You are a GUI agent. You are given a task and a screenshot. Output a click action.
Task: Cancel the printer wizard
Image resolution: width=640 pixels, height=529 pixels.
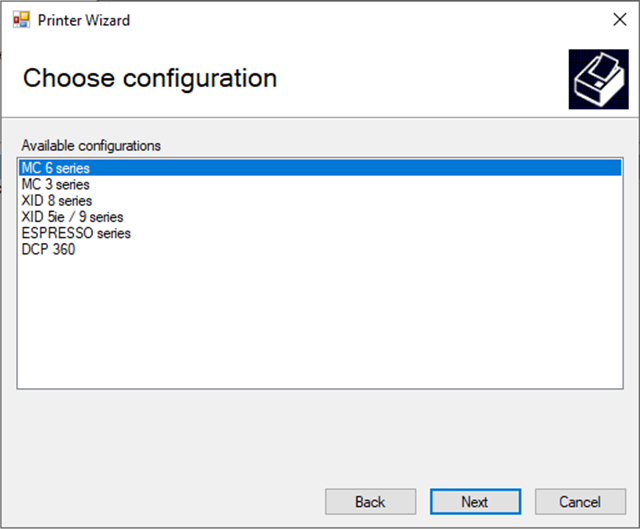click(x=580, y=502)
